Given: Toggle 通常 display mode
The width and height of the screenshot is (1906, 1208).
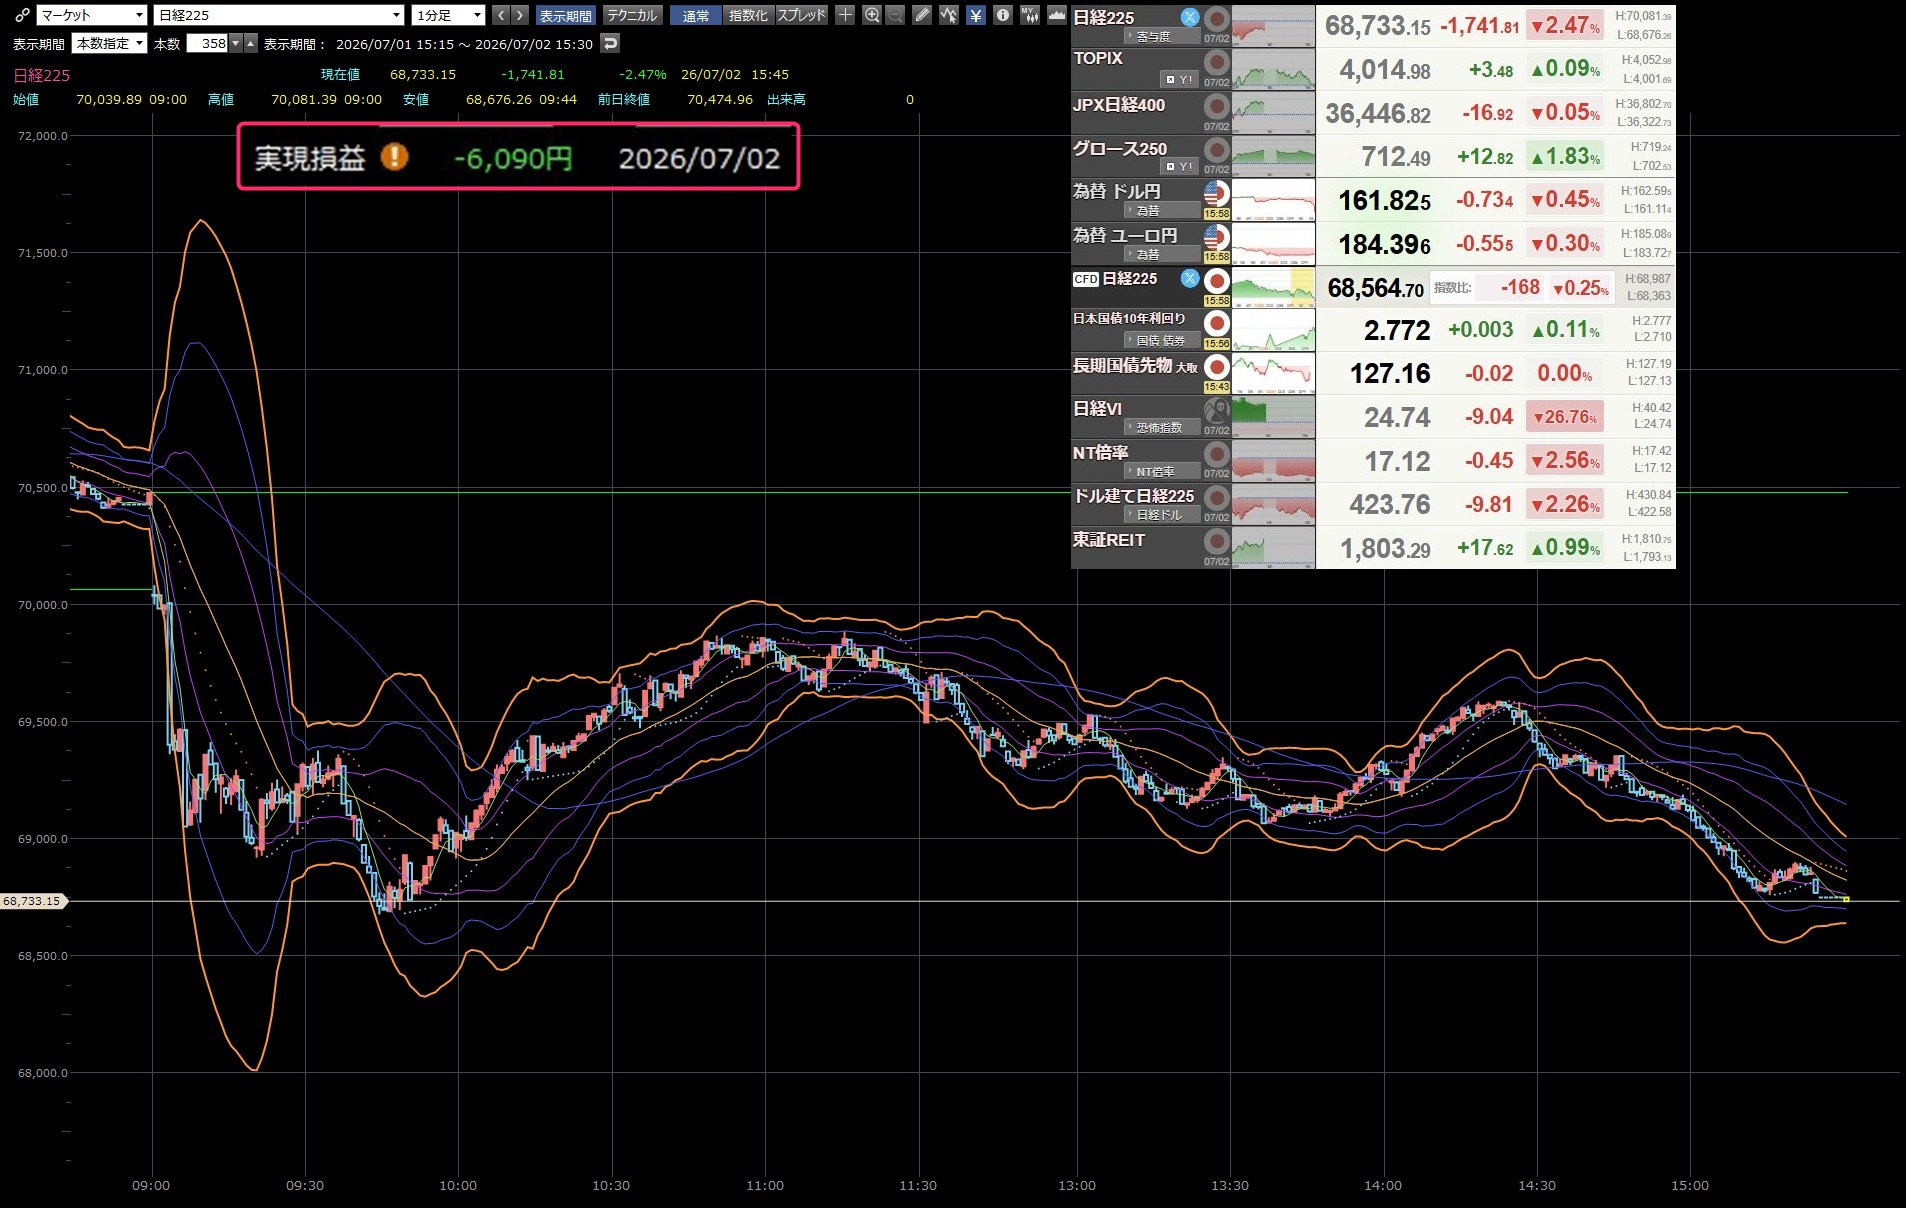Looking at the screenshot, I should point(696,15).
